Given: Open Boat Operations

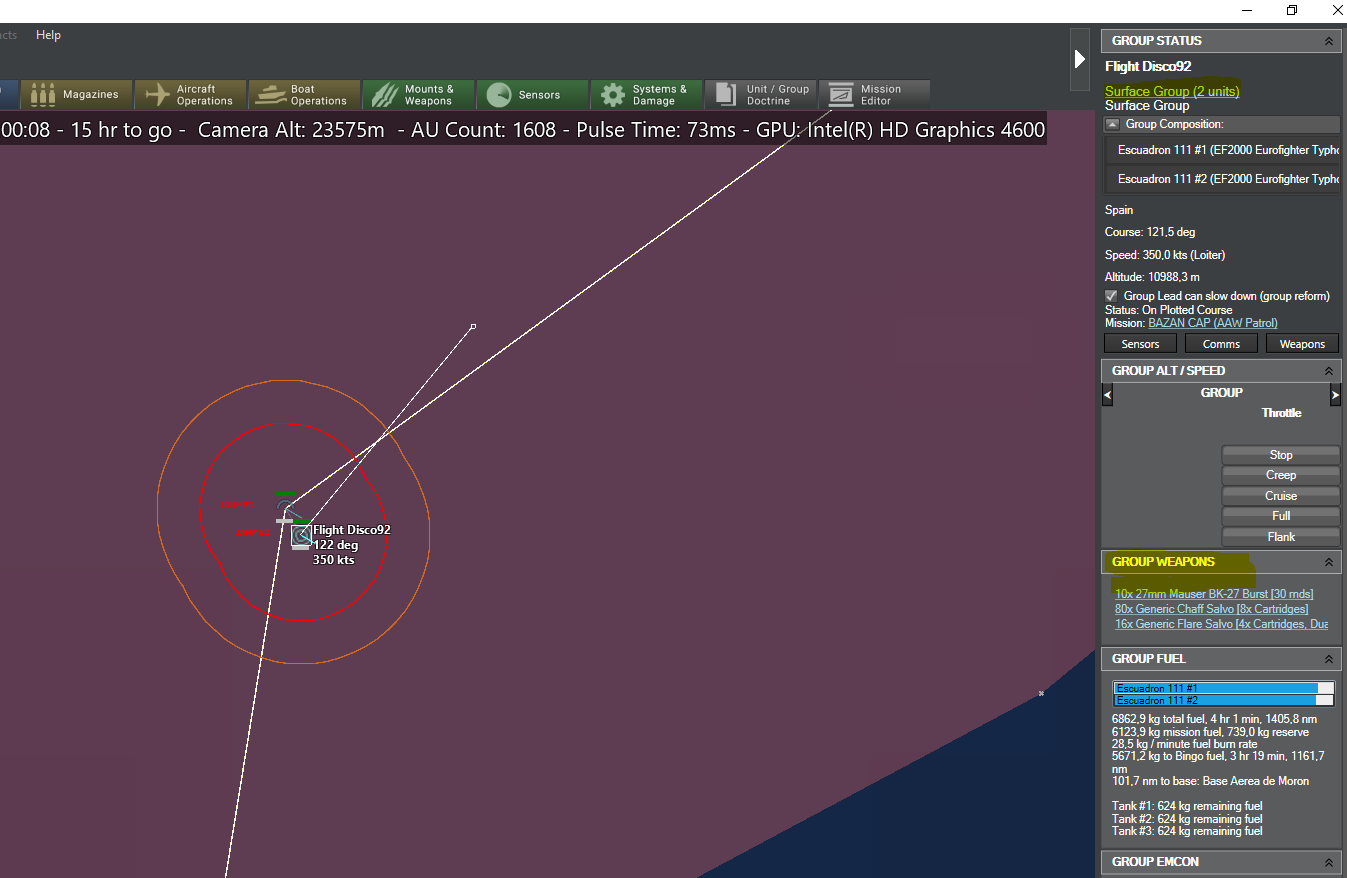Looking at the screenshot, I should pyautogui.click(x=304, y=95).
